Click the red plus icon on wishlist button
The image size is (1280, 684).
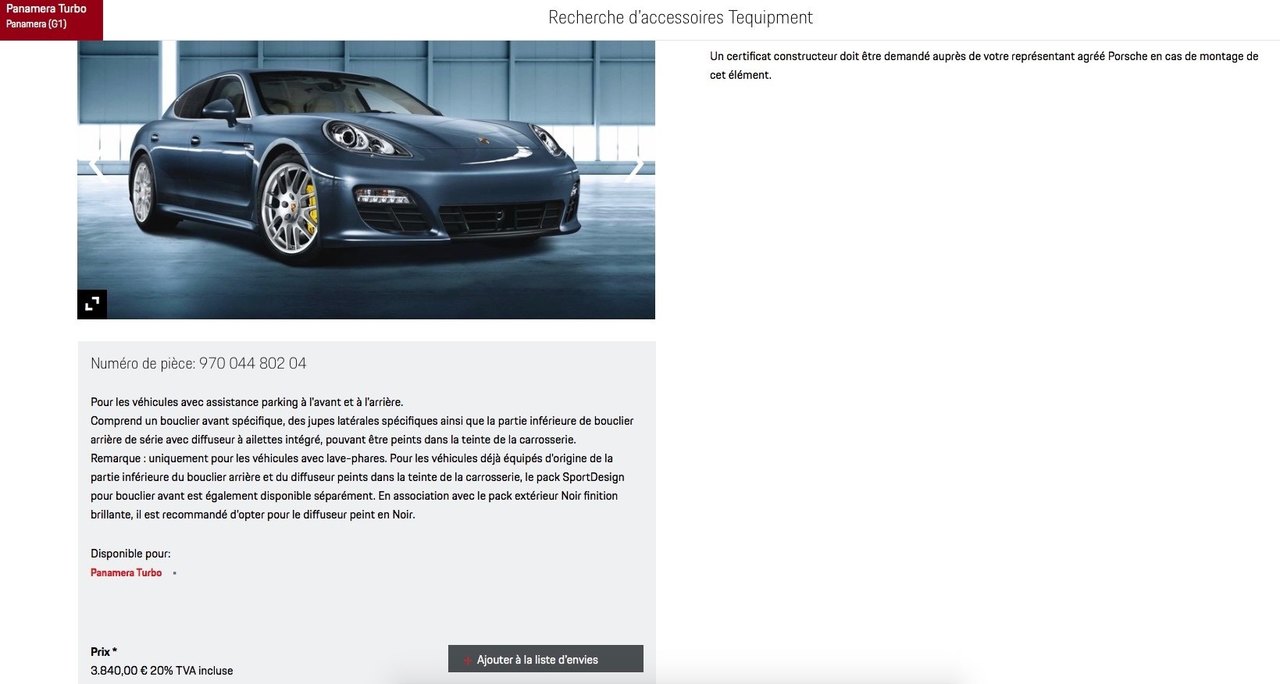point(467,660)
